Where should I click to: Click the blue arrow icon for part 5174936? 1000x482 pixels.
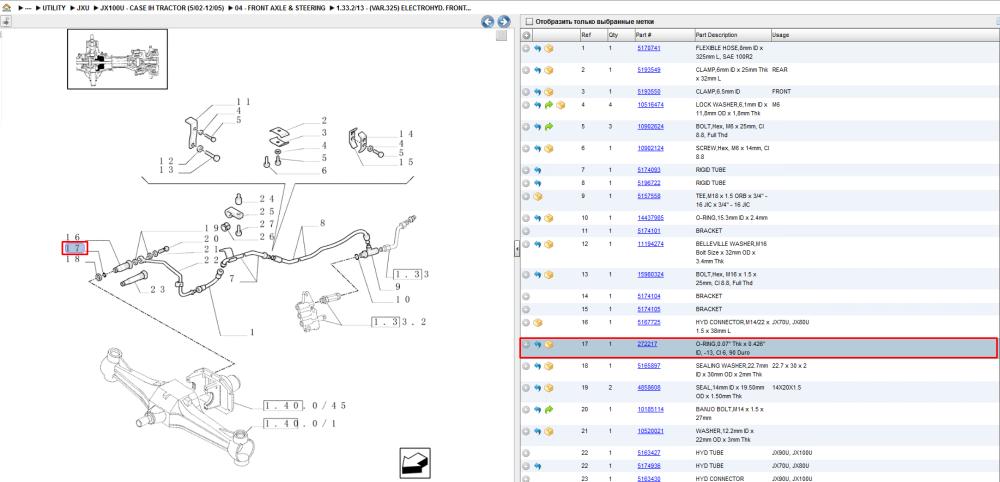pyautogui.click(x=537, y=465)
